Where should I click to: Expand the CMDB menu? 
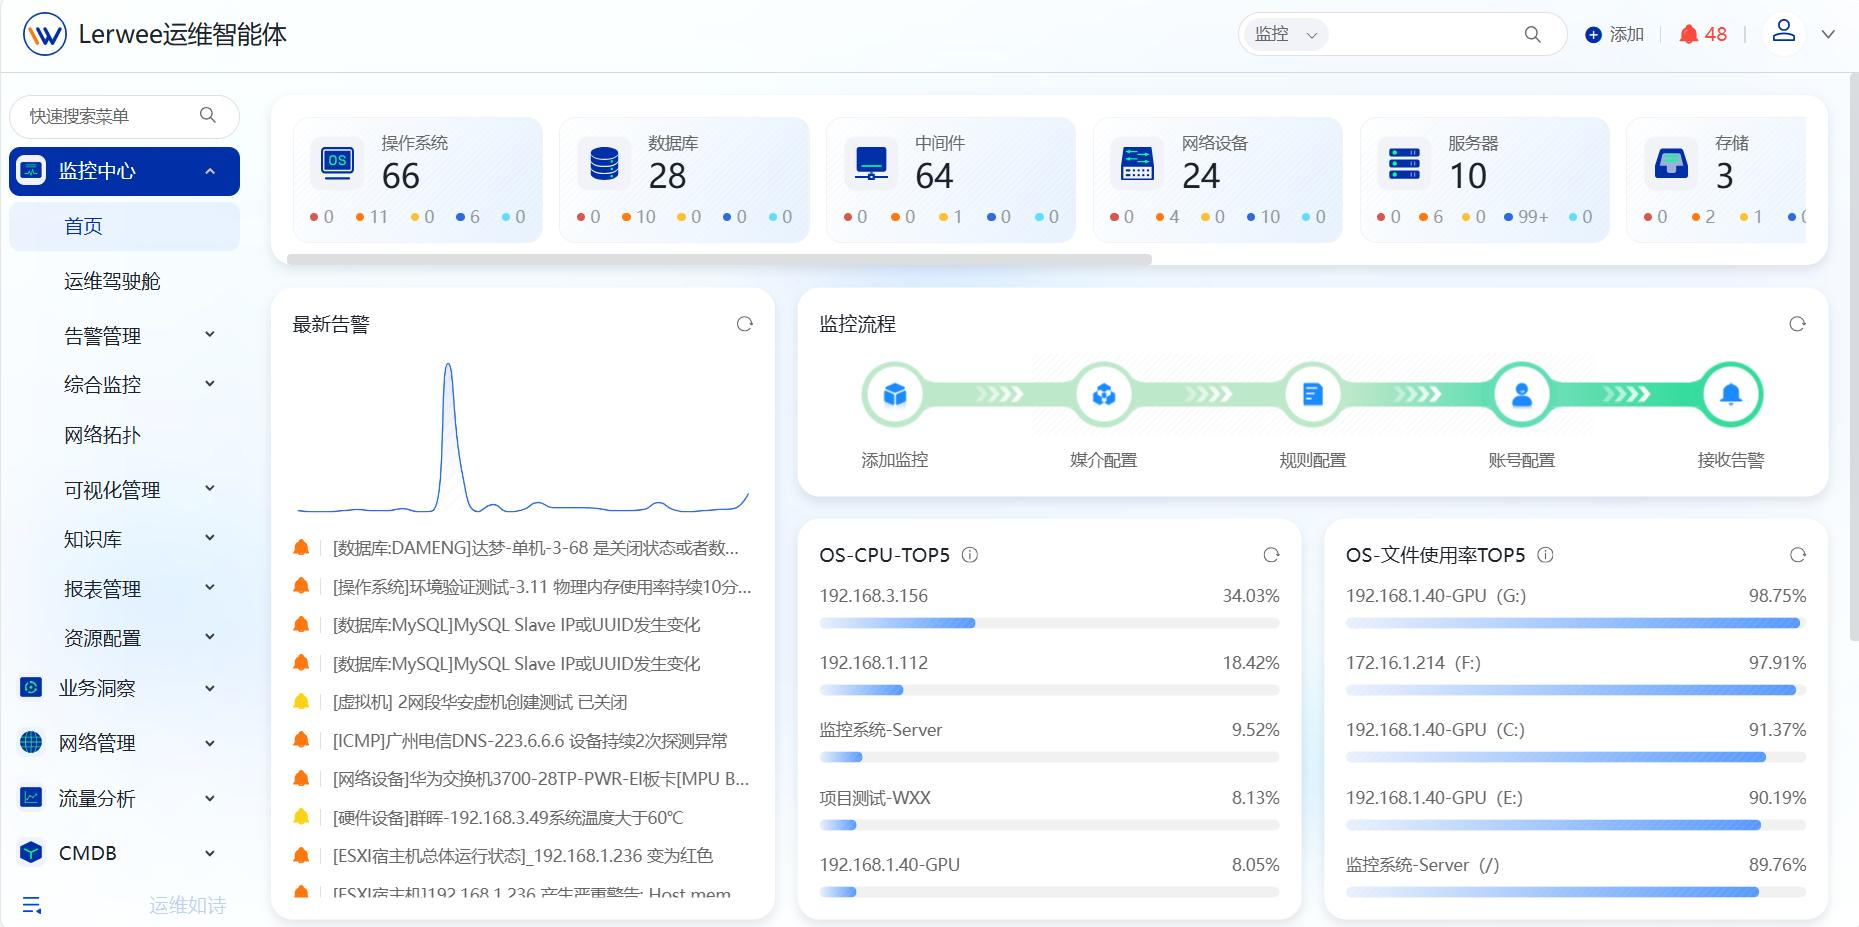click(x=210, y=853)
